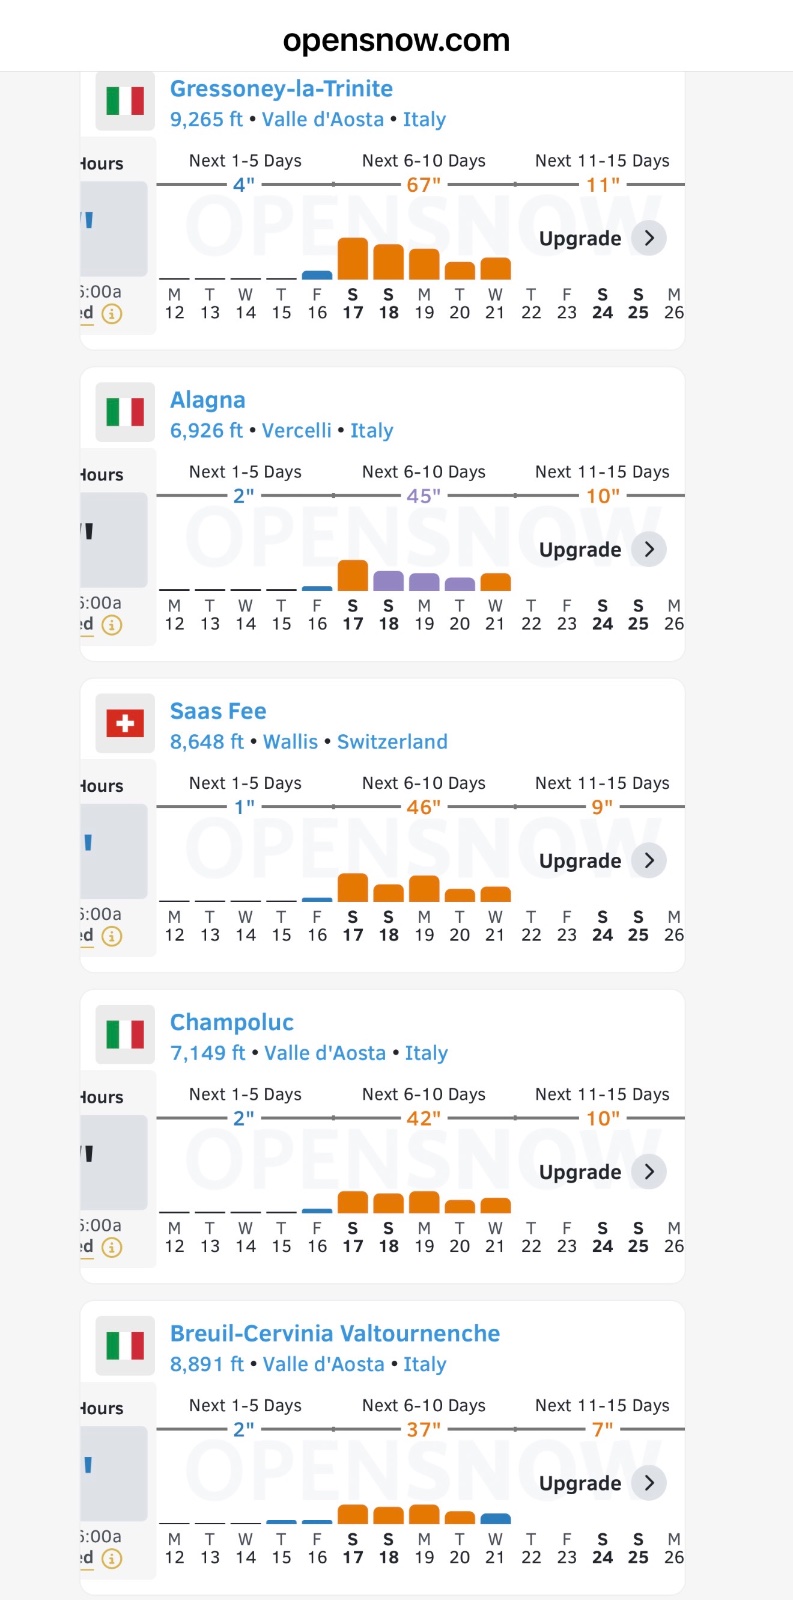Screen dimensions: 793x1600
Task: Click the info icon in Champoluc card
Action: click(x=112, y=1247)
